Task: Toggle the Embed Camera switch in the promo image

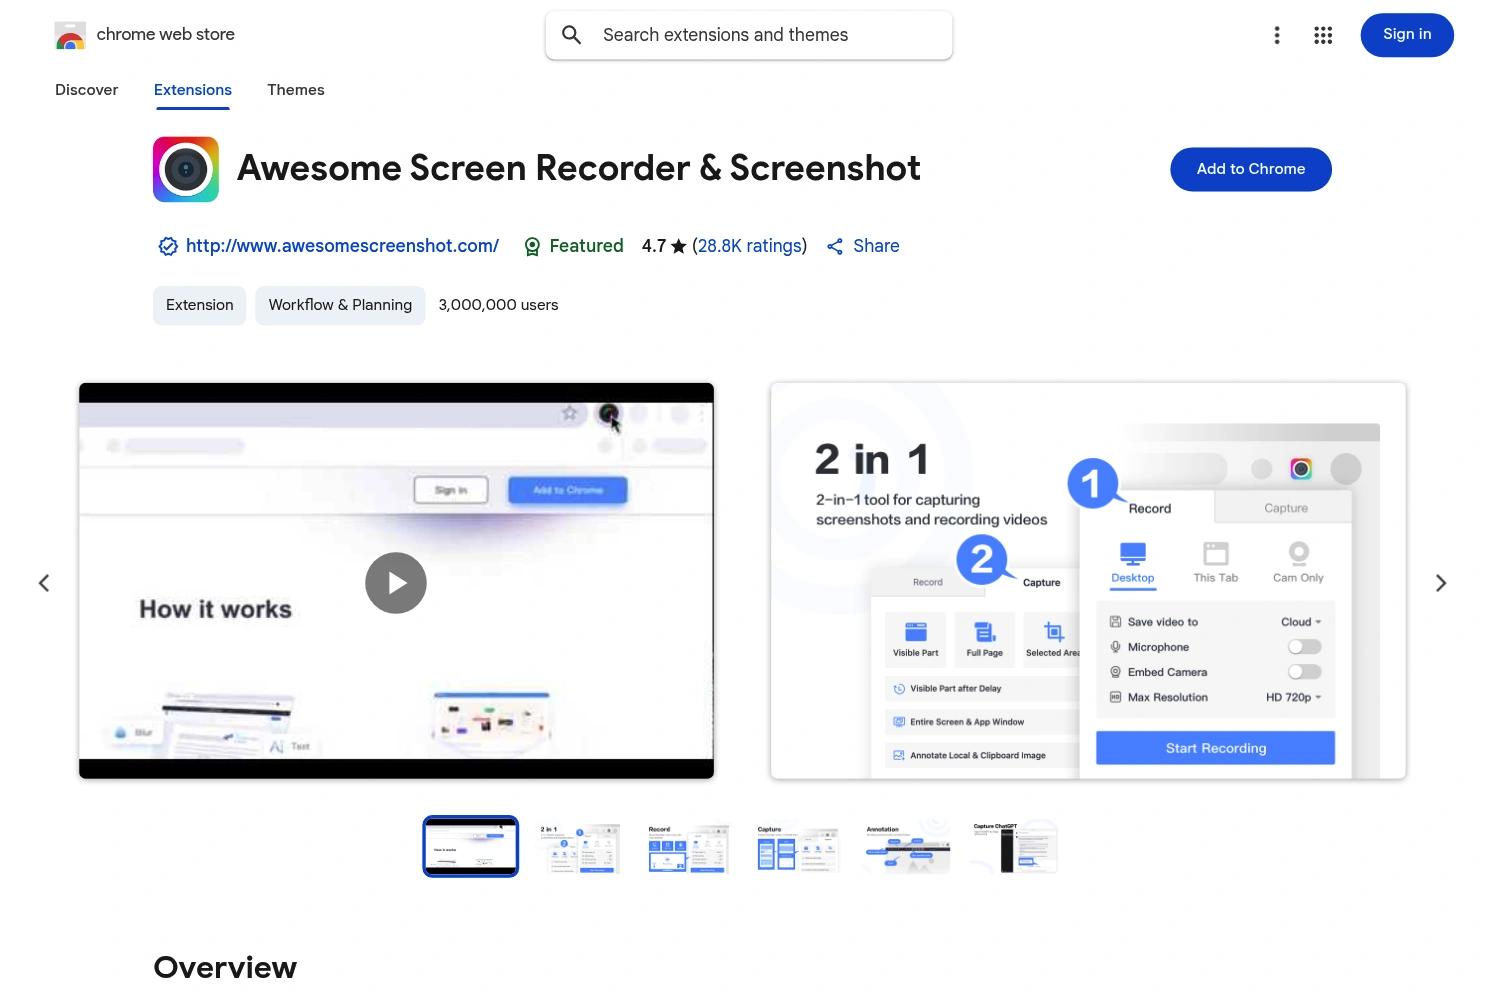Action: click(1303, 671)
